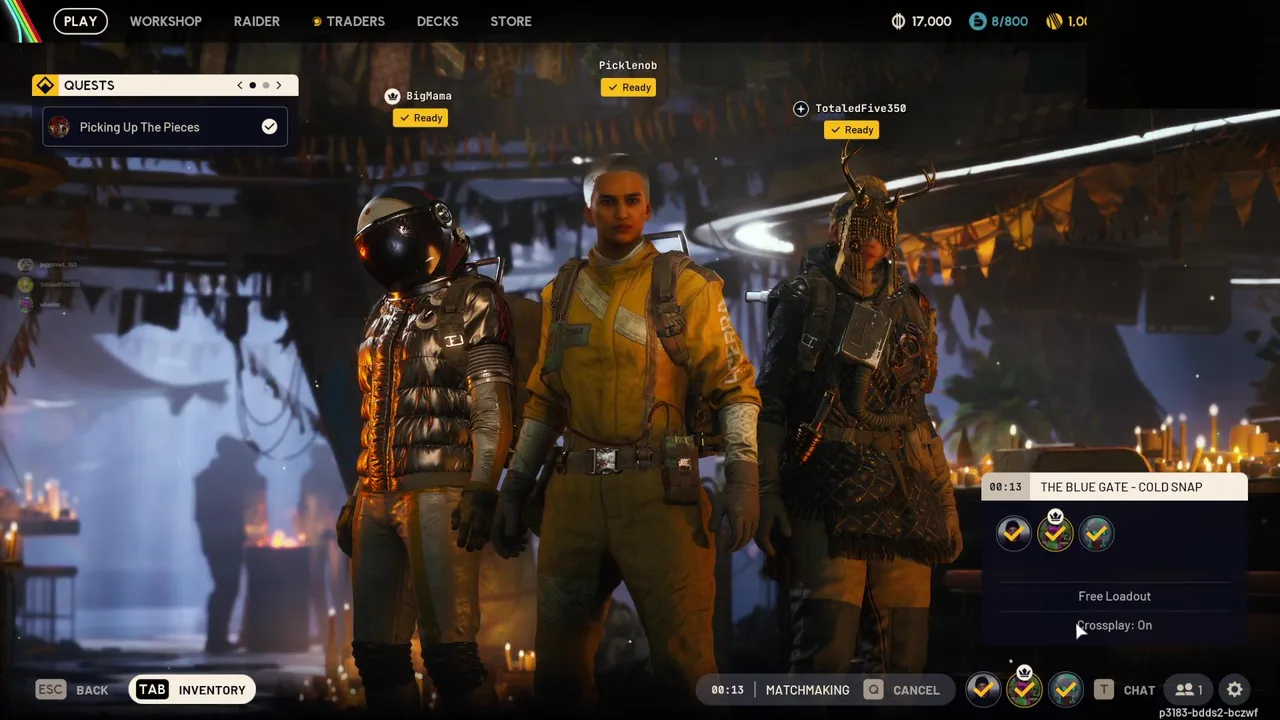Click the plus icon beside TotaledFive350

click(x=800, y=109)
